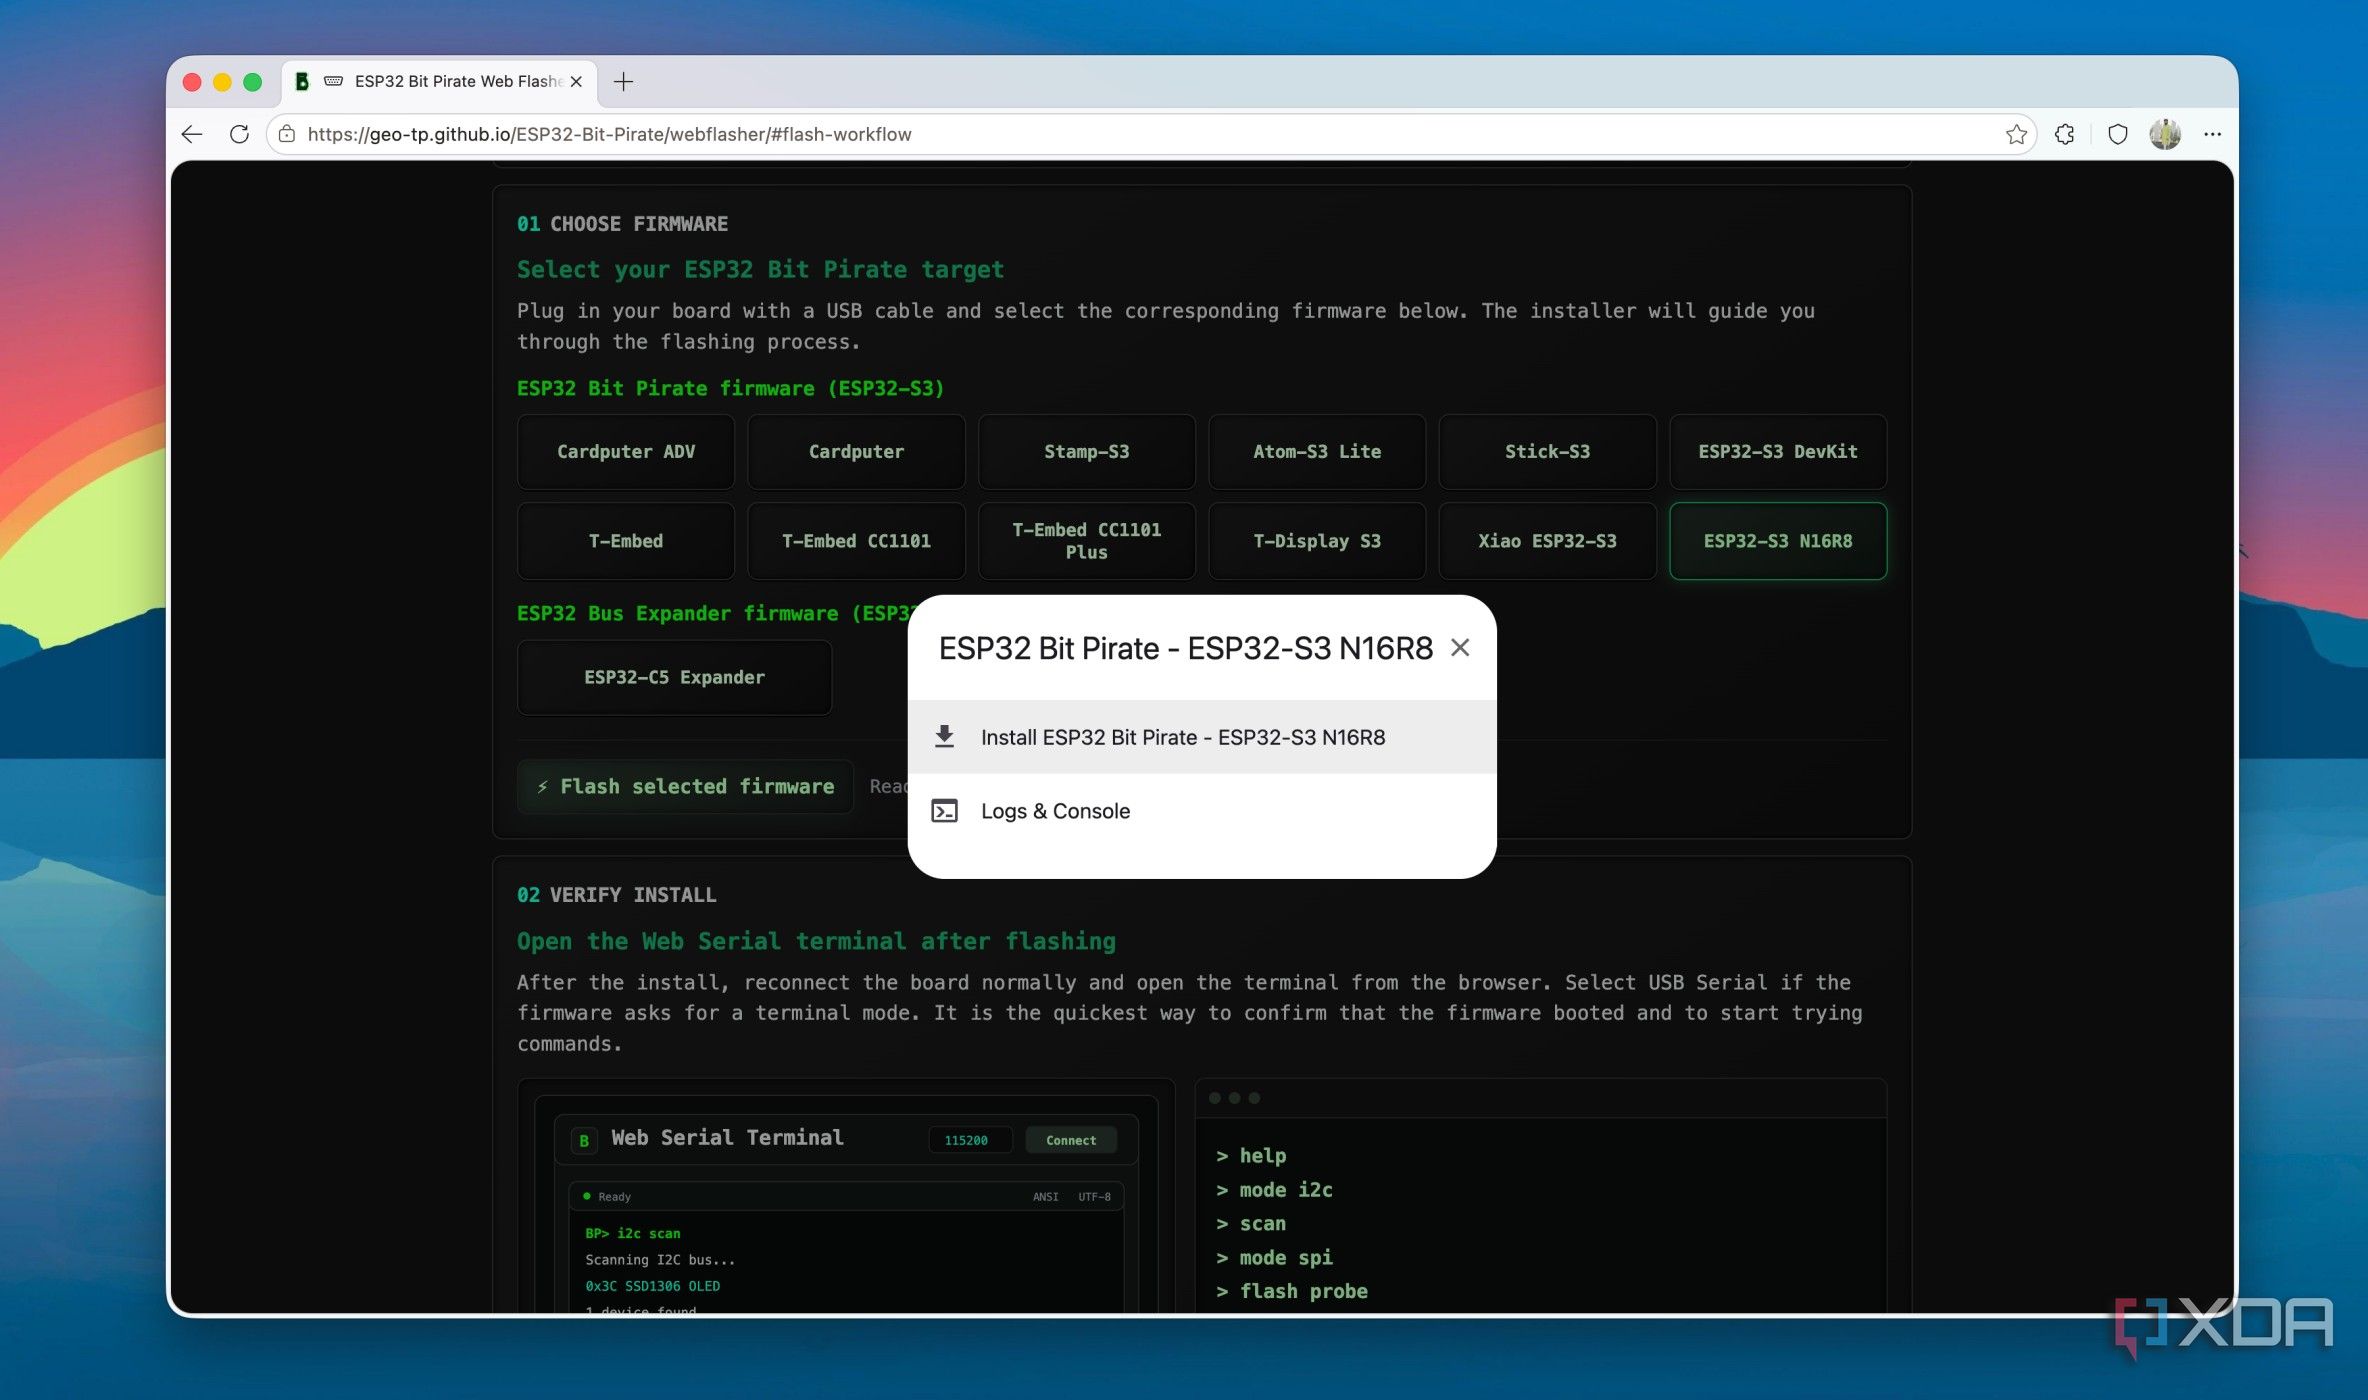Choose Xiao ESP32-S3 firmware
2368x1400 pixels.
point(1547,541)
